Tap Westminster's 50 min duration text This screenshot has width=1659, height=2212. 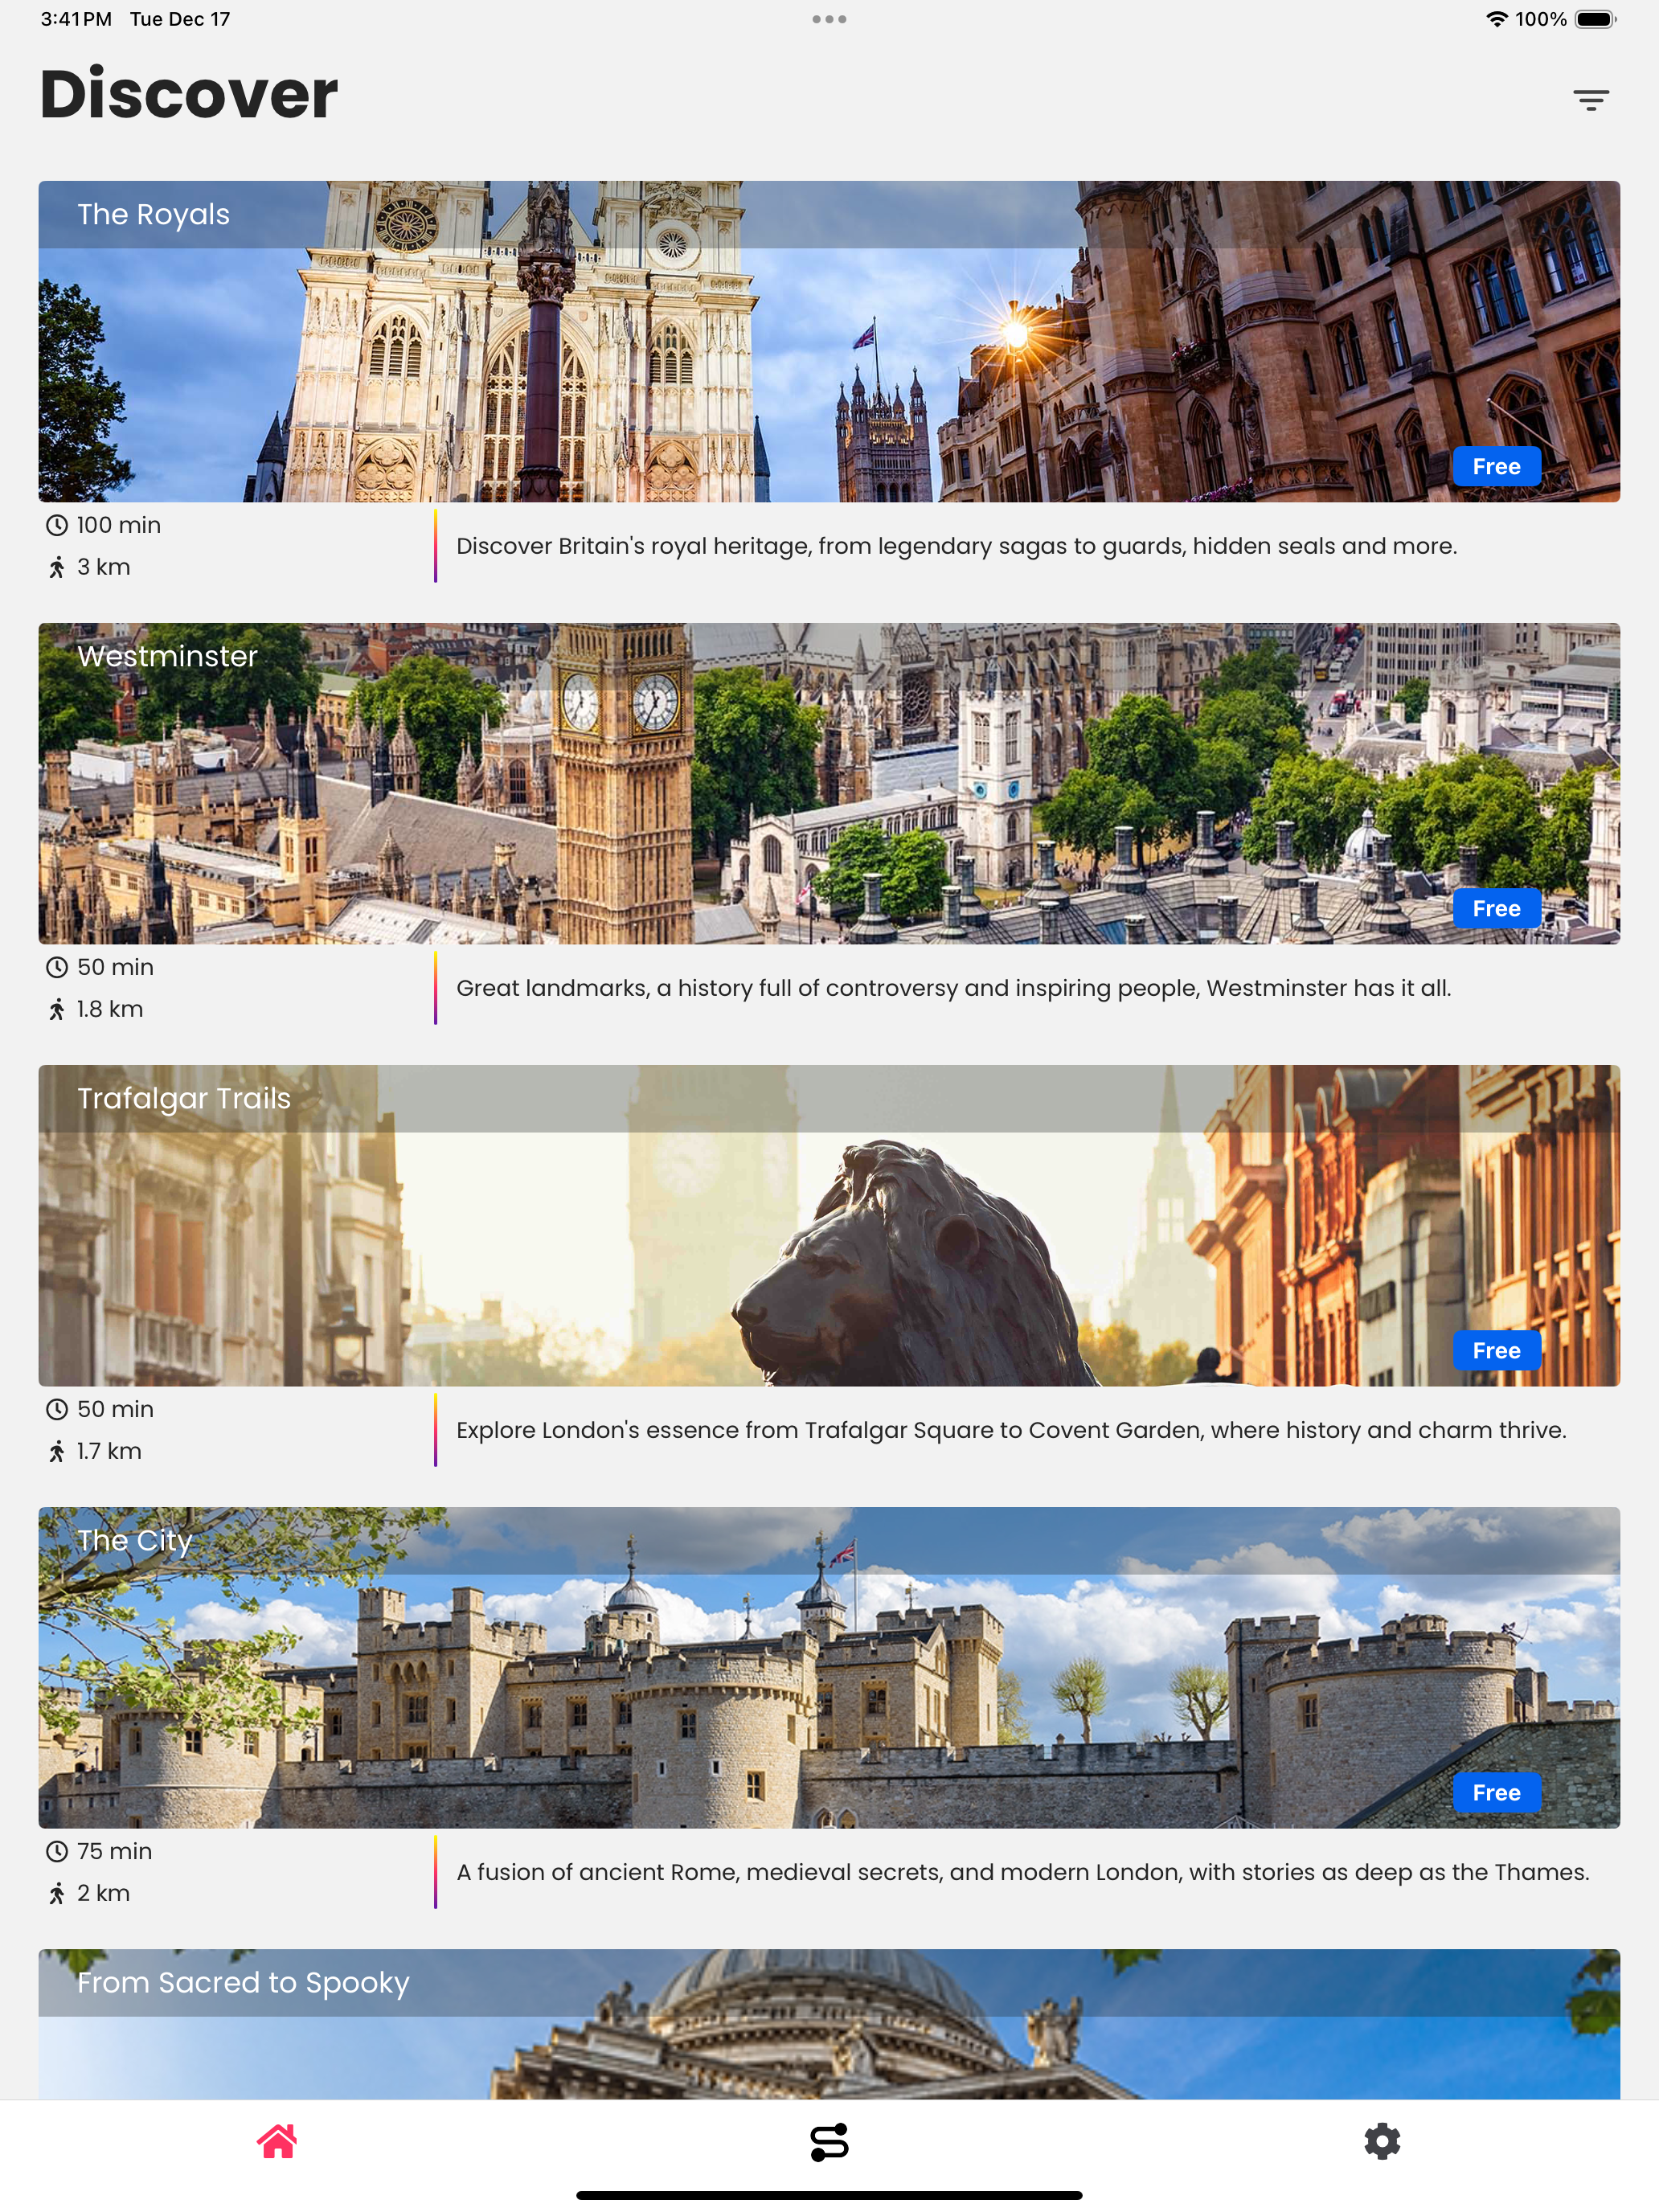(115, 967)
